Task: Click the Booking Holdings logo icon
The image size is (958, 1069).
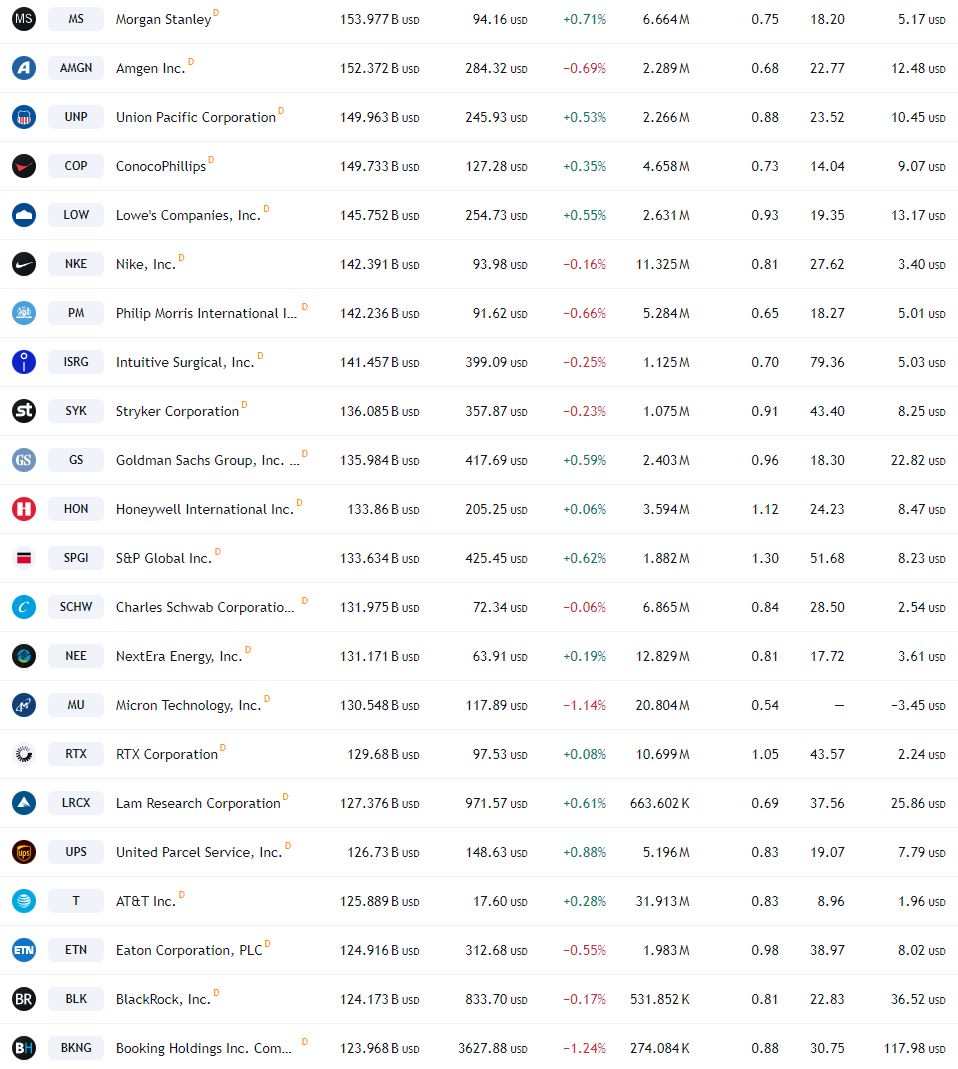Action: [24, 1049]
